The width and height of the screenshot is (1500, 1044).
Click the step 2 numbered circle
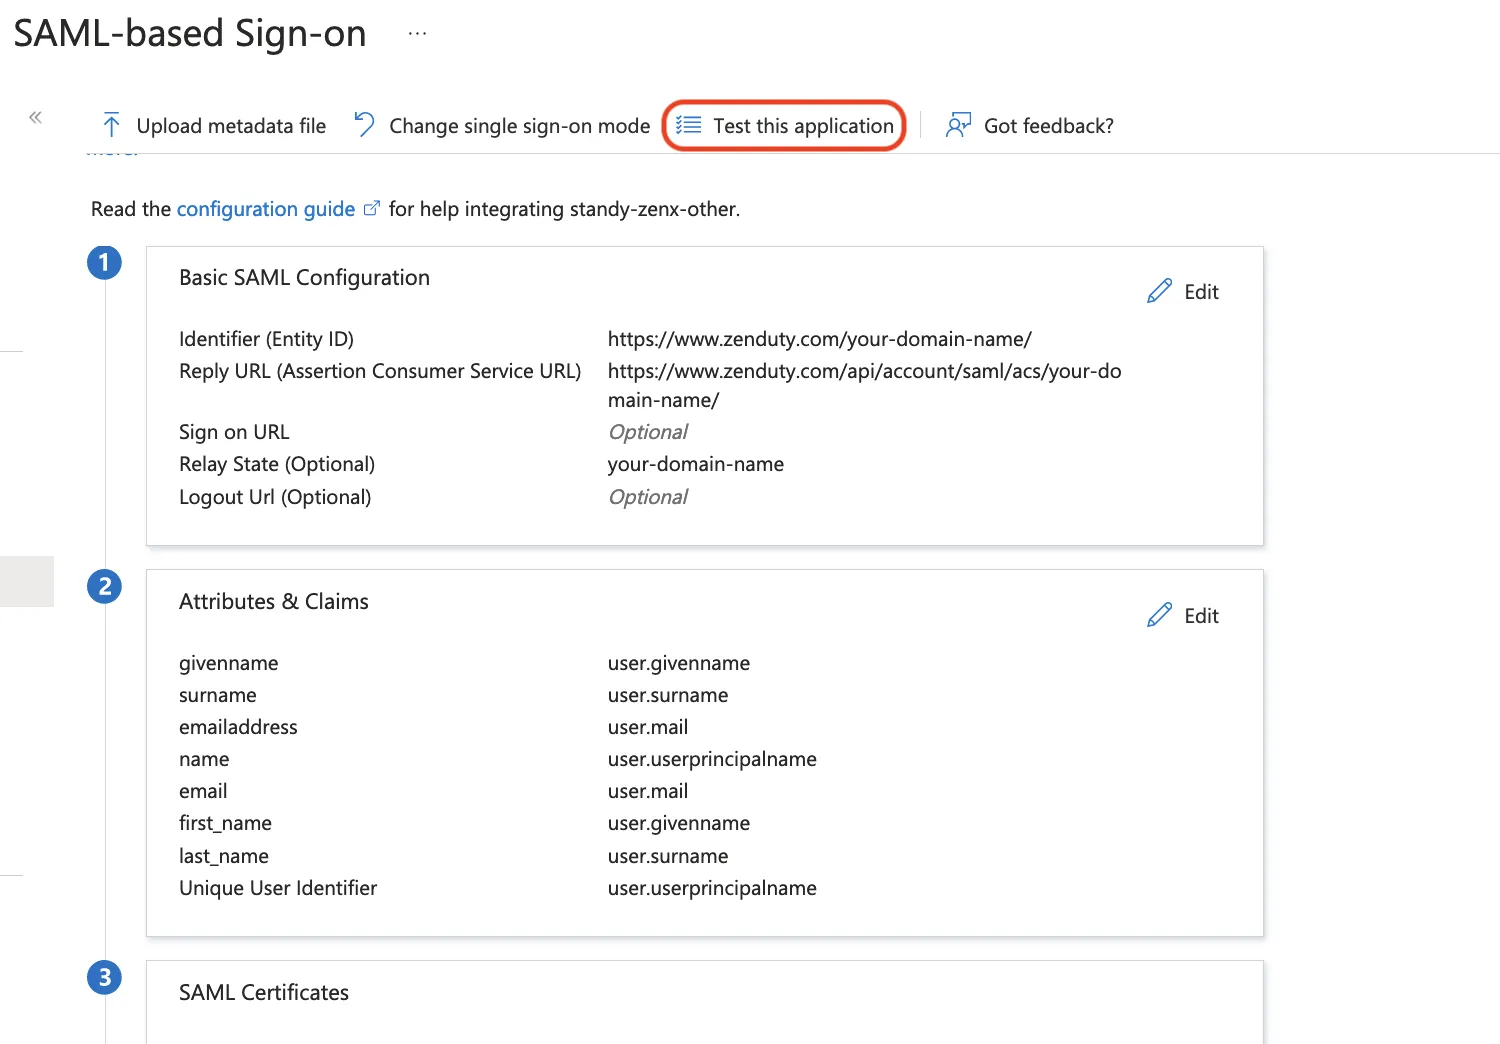(105, 587)
